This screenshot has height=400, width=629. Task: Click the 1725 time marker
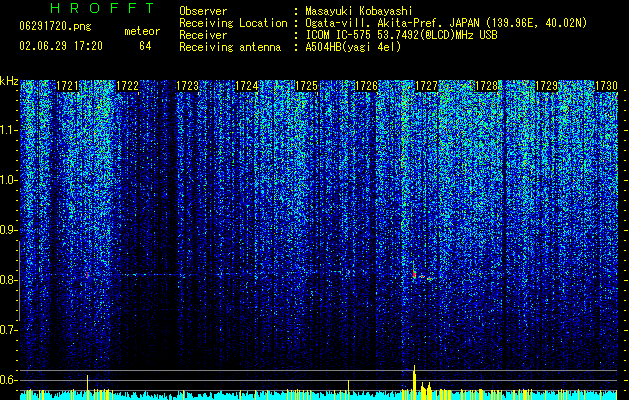[x=306, y=86]
